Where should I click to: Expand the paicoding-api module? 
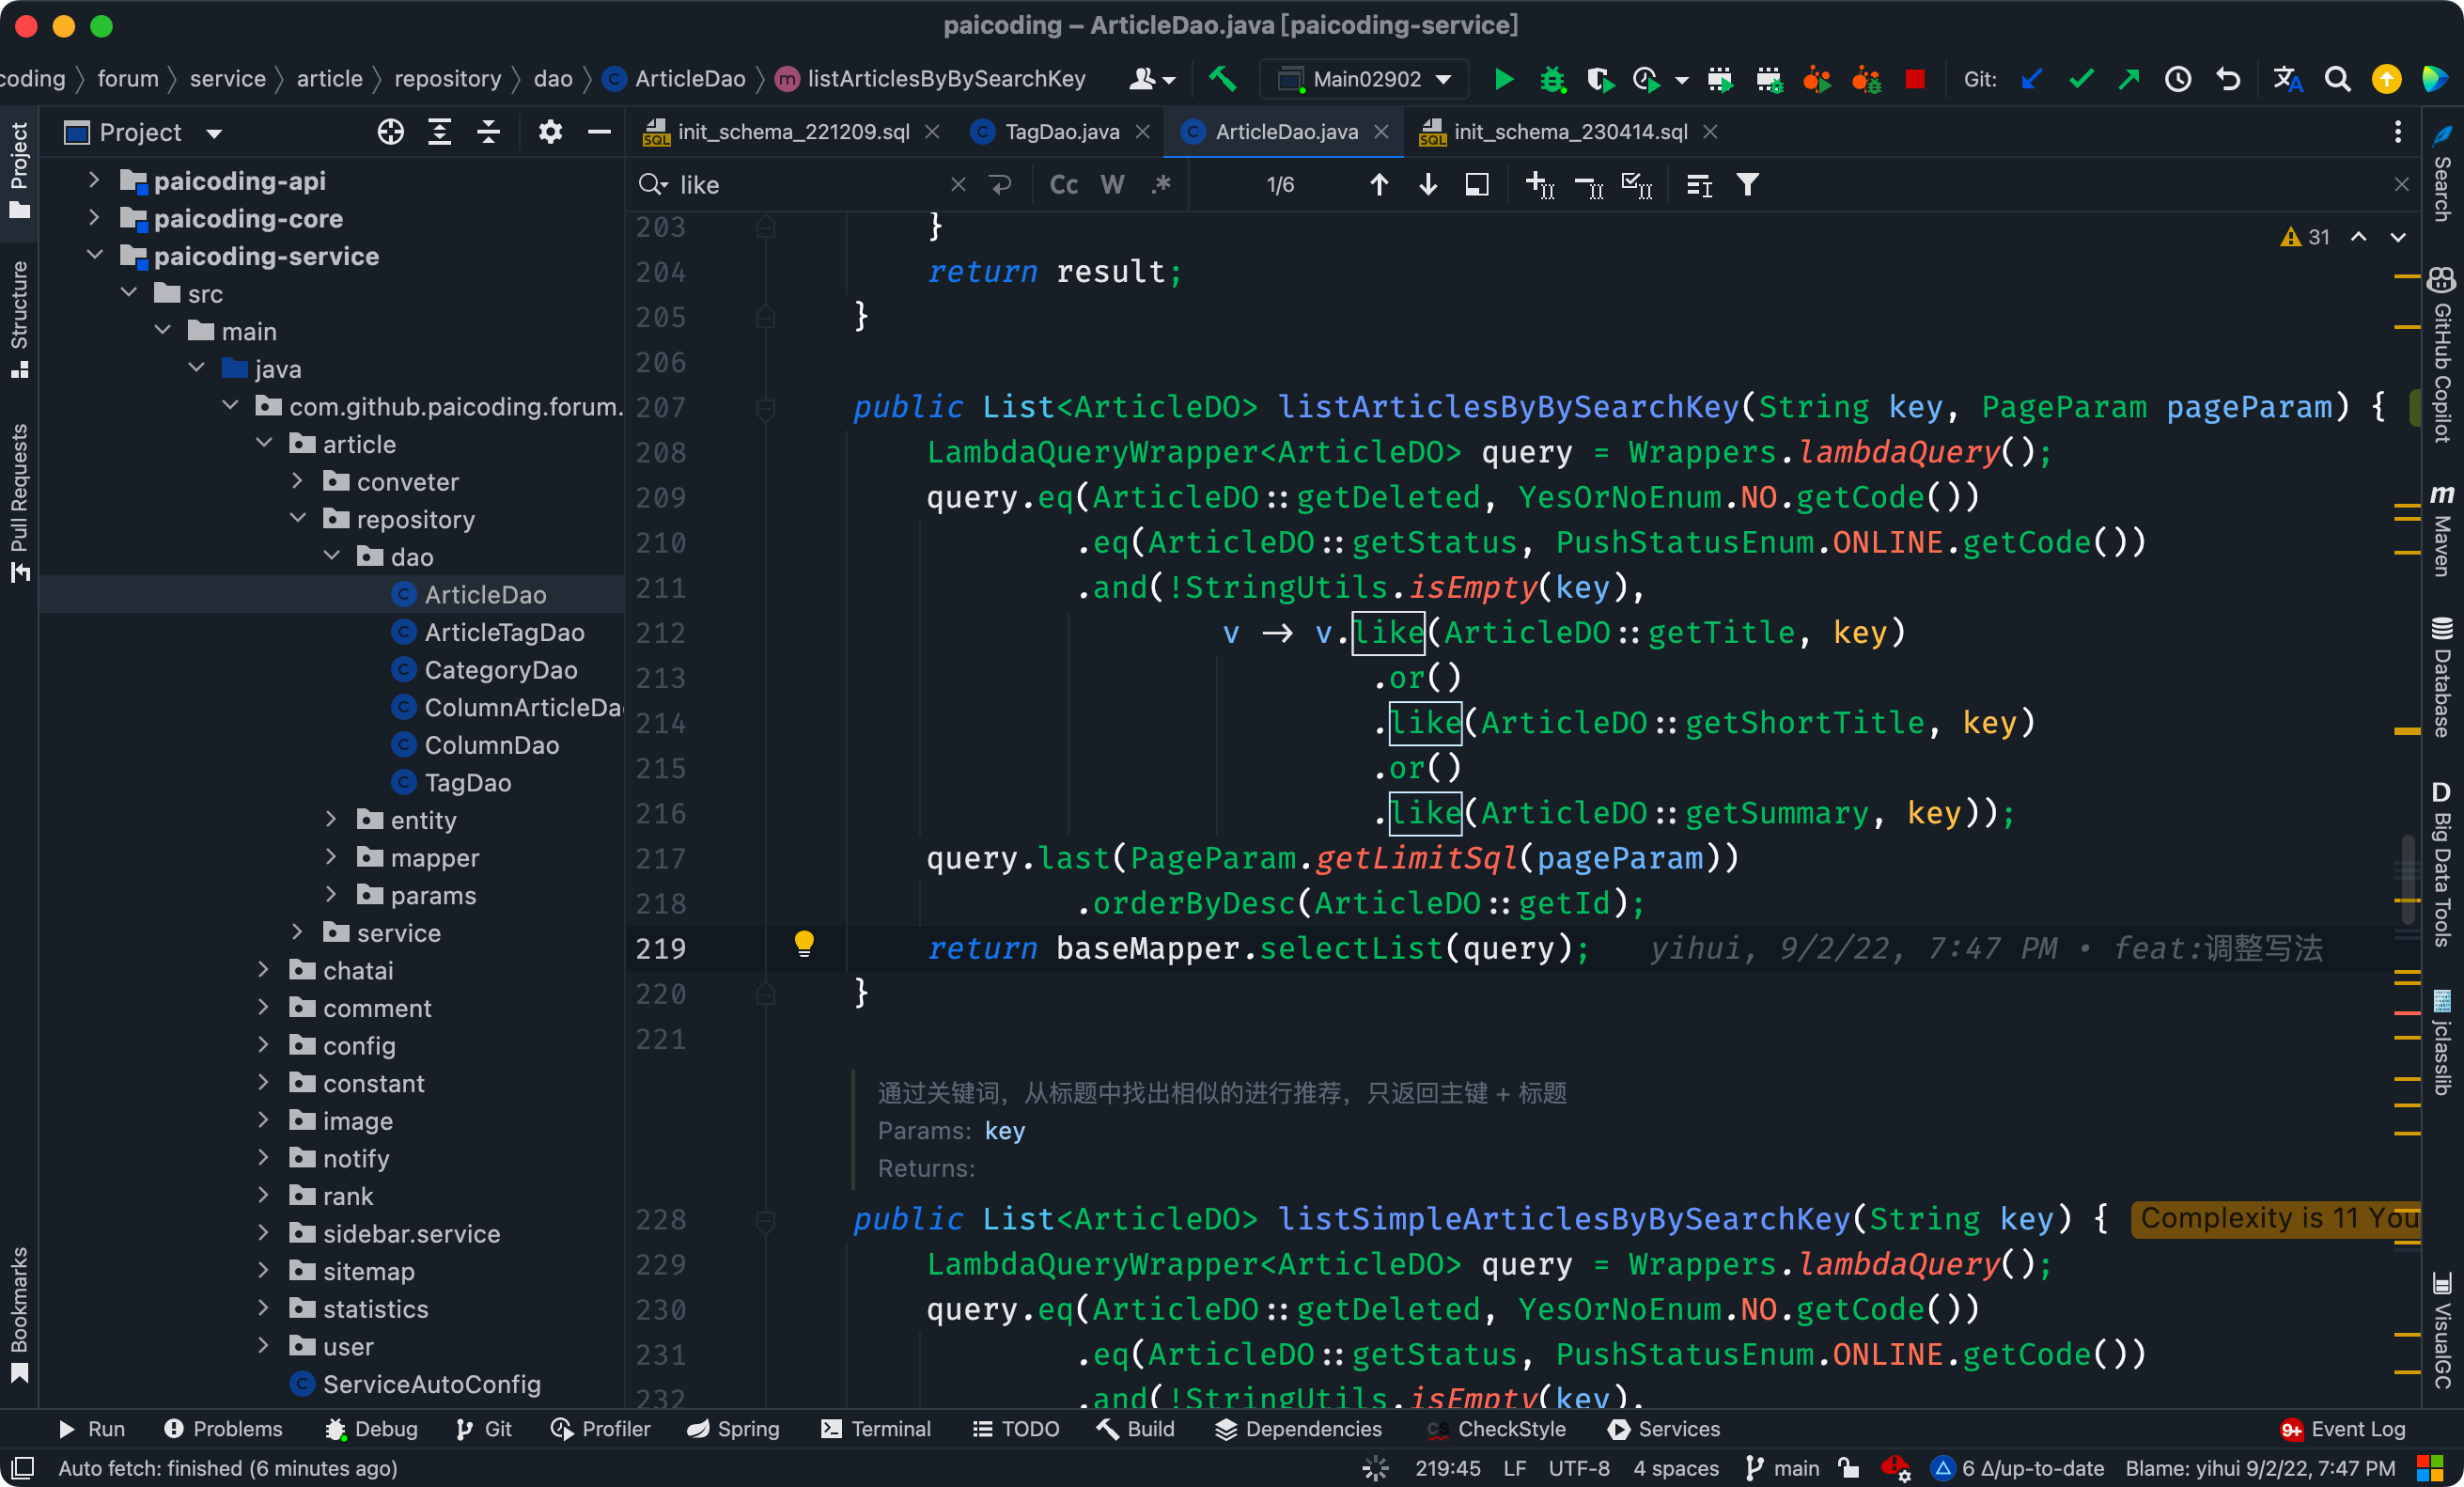pos(94,180)
